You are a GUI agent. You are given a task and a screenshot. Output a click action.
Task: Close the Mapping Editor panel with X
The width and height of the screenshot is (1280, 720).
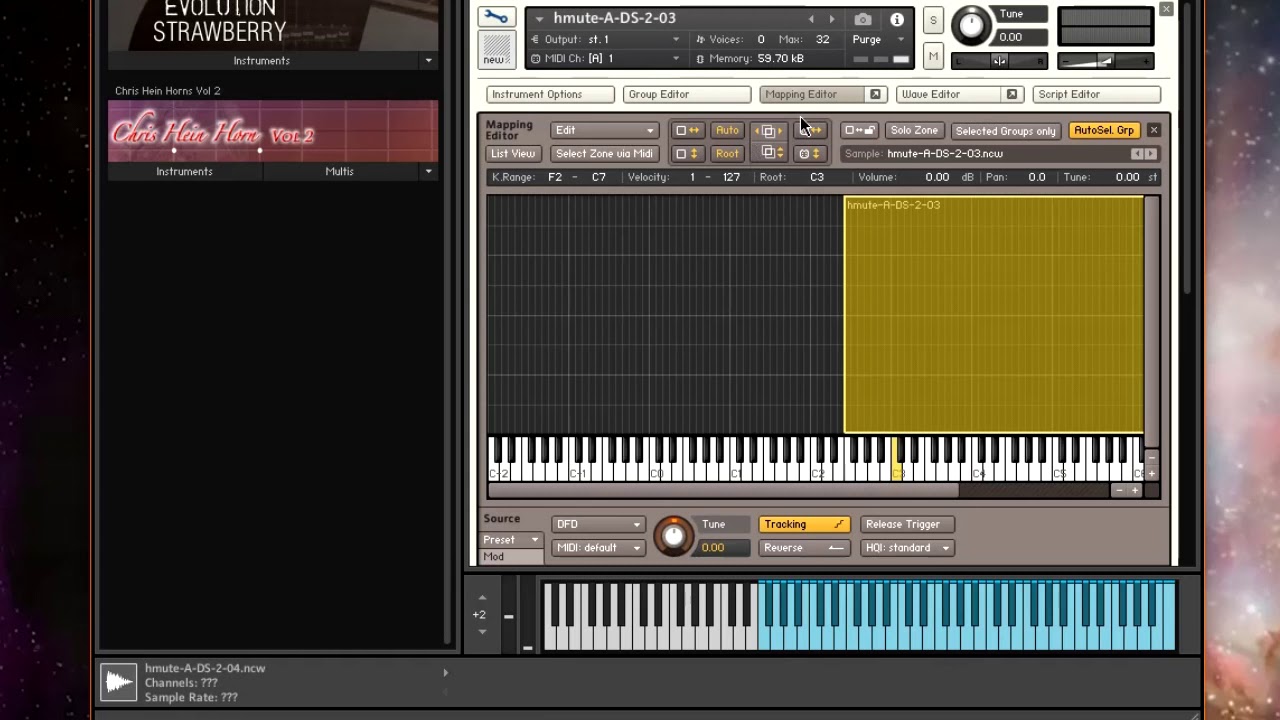[x=1153, y=130]
